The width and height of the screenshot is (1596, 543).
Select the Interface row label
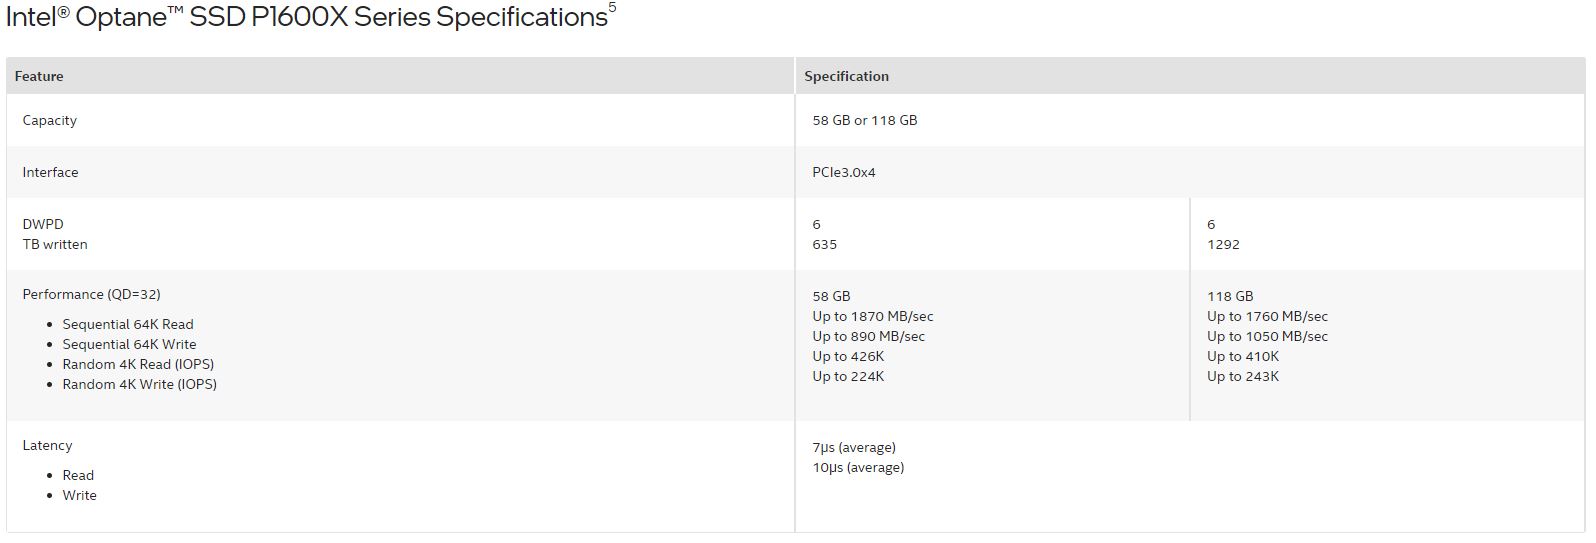50,172
